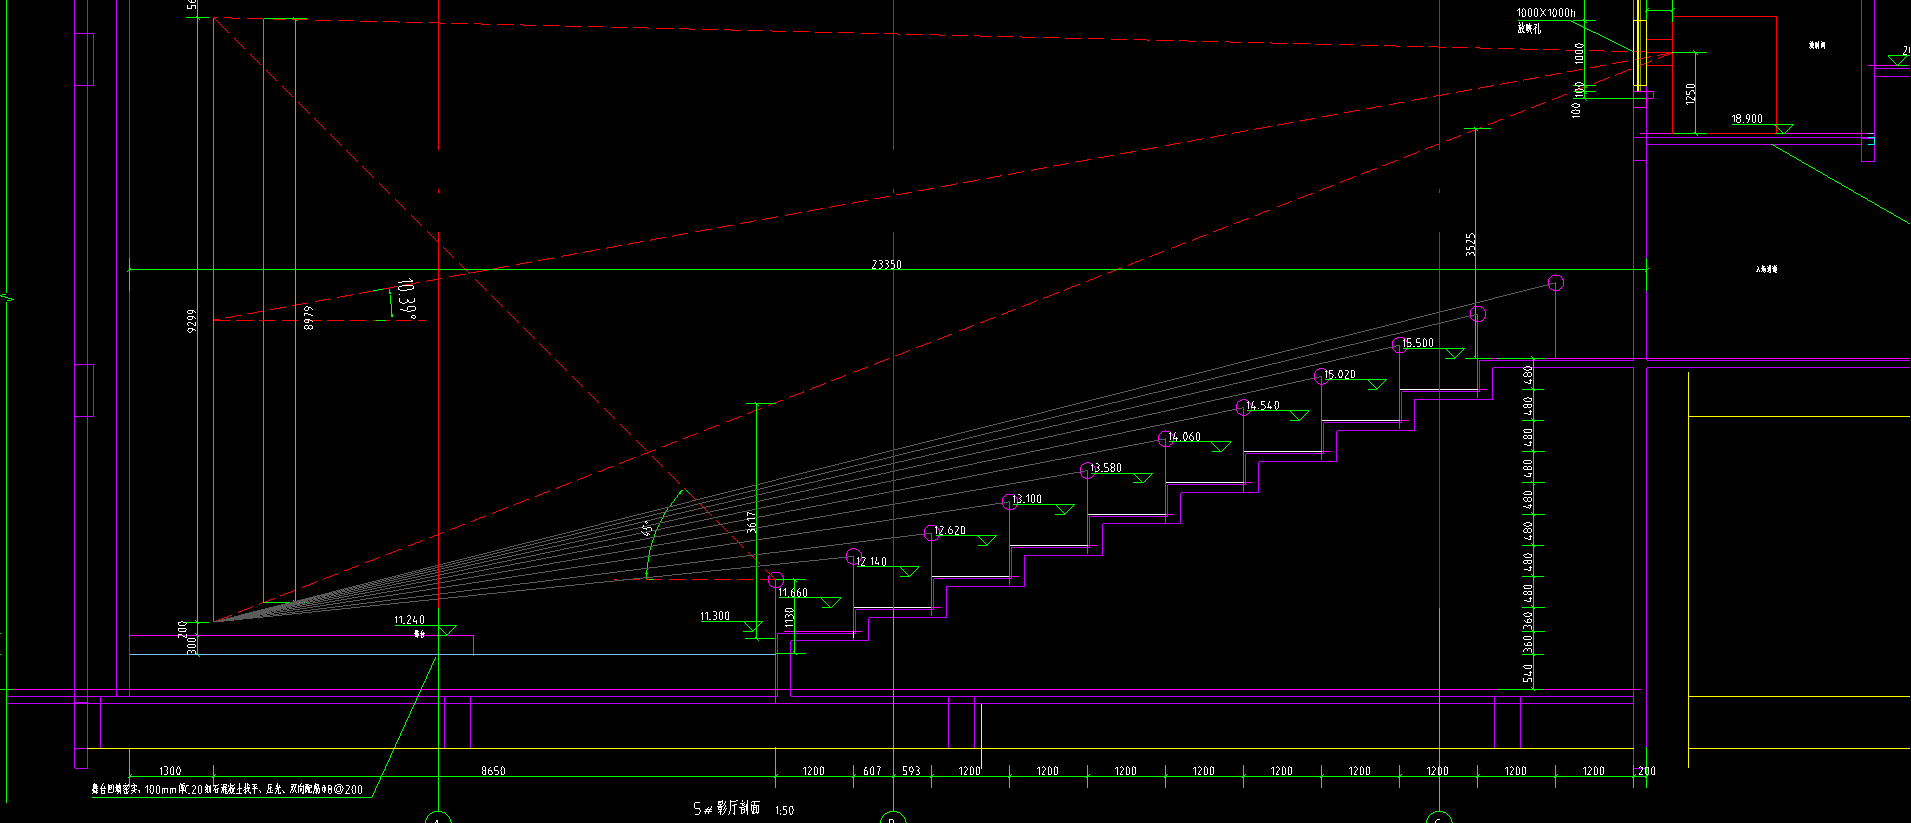The width and height of the screenshot is (1911, 823).
Task: Select the 1000×1000h opening annotation
Action: coord(1546,13)
